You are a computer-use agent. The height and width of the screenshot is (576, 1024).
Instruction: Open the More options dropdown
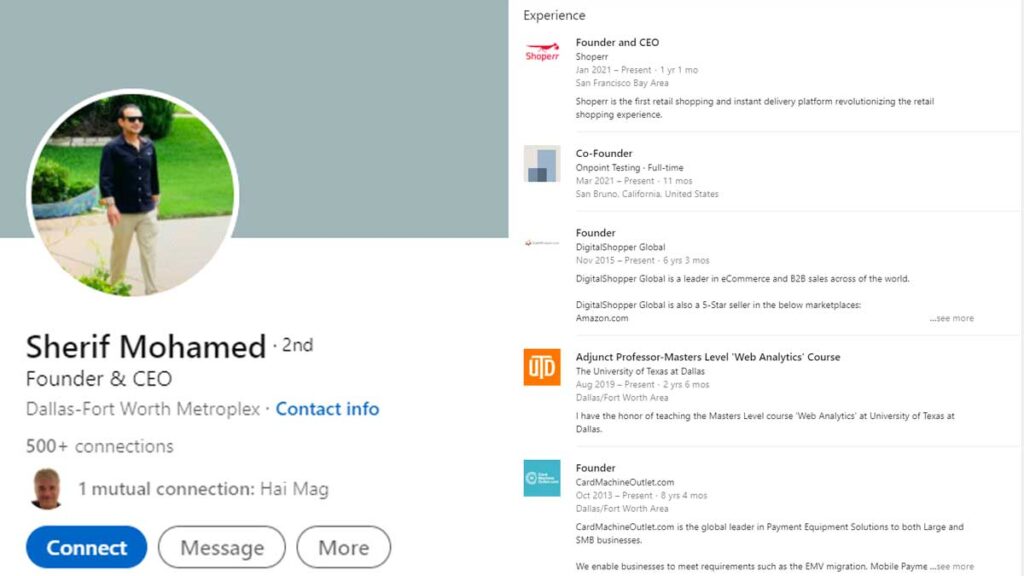pos(344,547)
